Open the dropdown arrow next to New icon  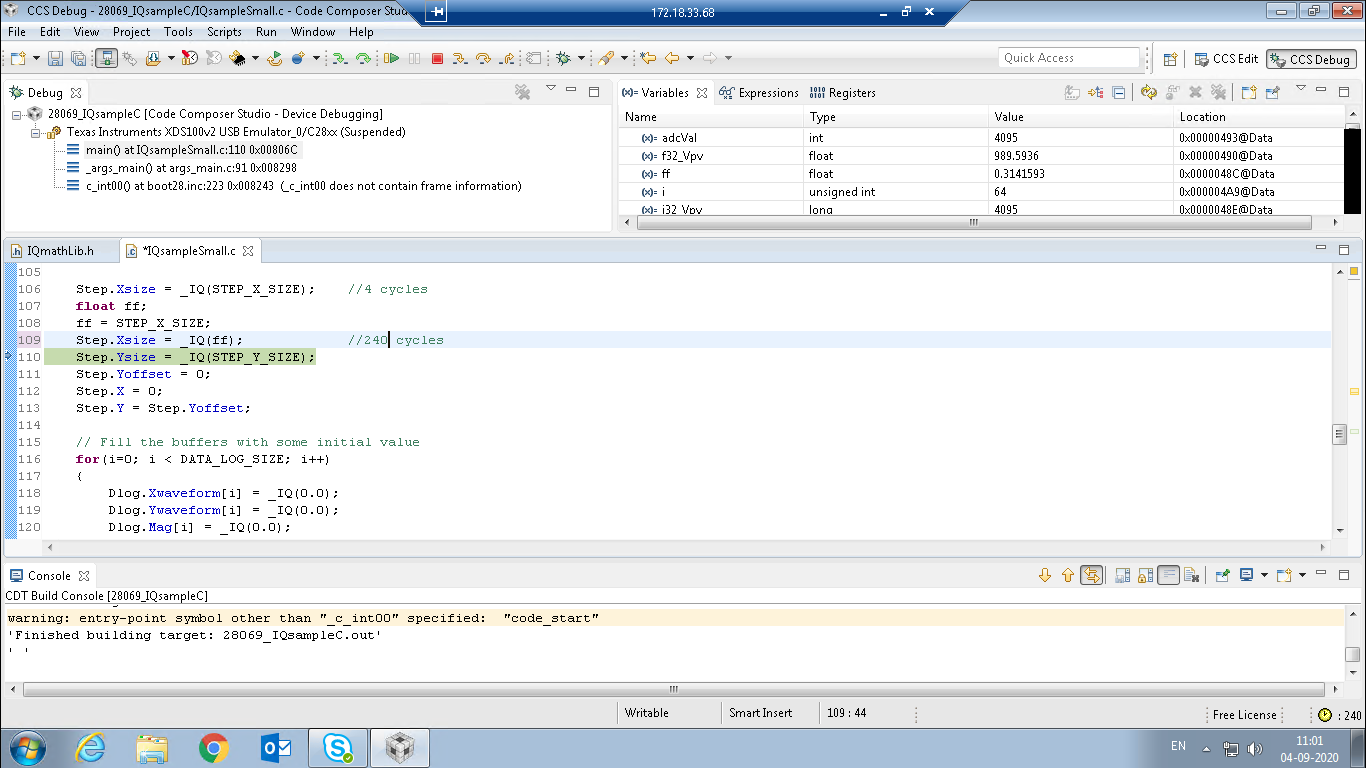point(36,59)
